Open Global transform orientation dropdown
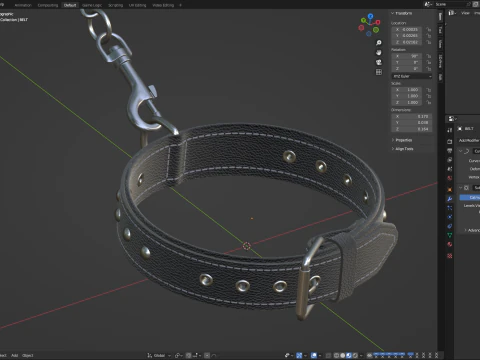480x360 pixels. [x=159, y=355]
